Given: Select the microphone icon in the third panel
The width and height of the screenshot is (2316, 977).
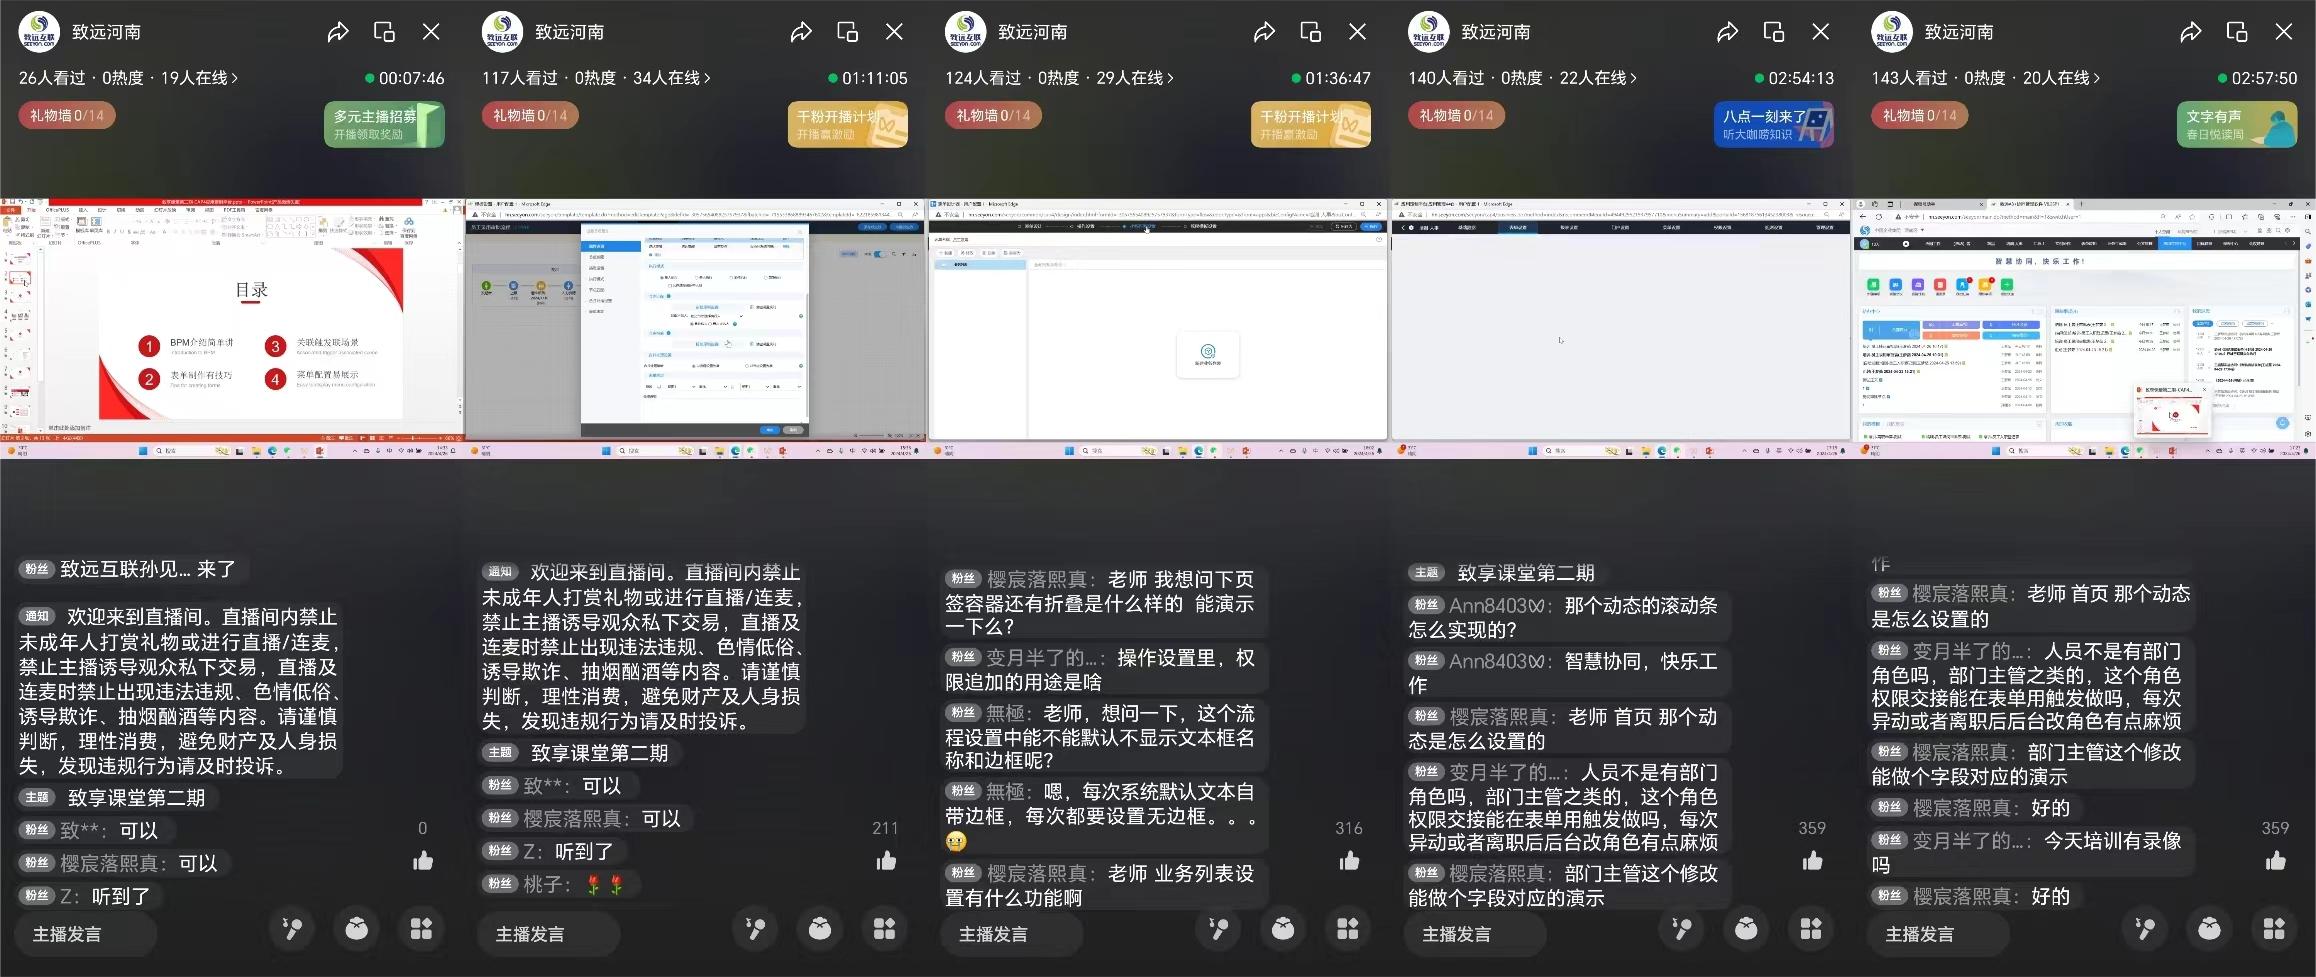Looking at the screenshot, I should tap(1218, 929).
